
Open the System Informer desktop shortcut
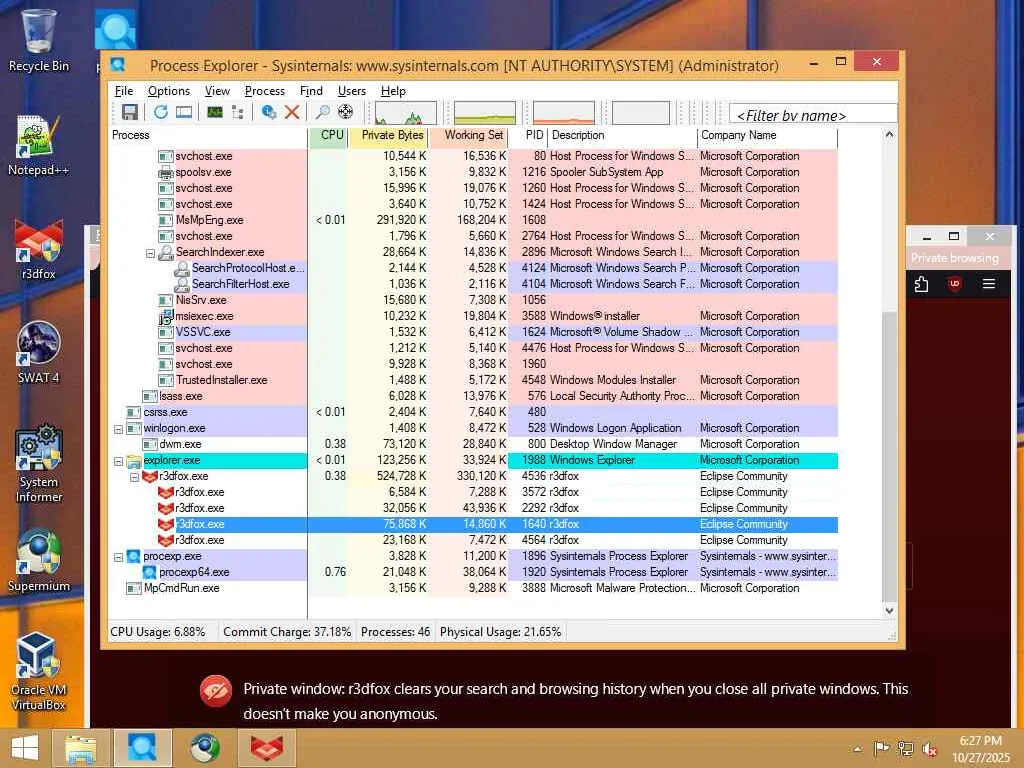click(39, 464)
